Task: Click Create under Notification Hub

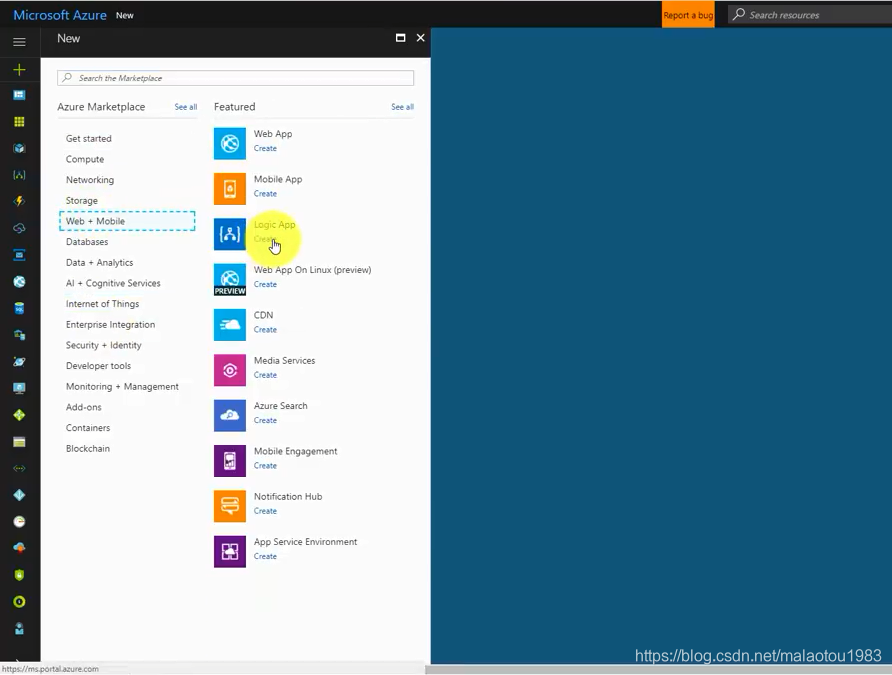Action: [x=265, y=511]
